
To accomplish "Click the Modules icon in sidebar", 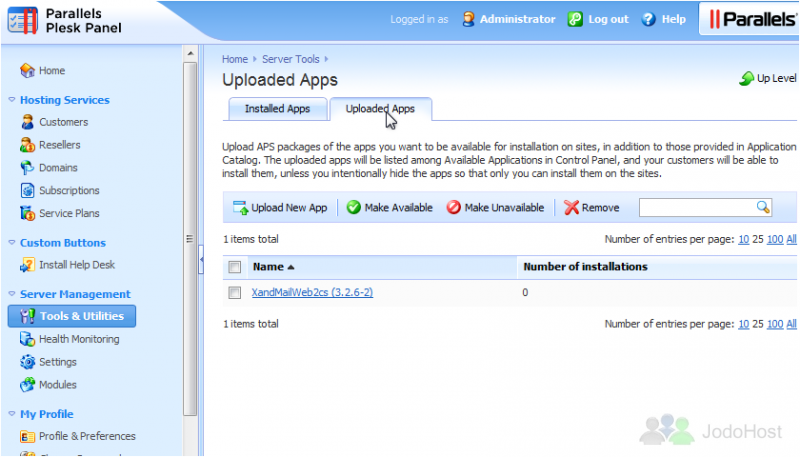I will pyautogui.click(x=27, y=385).
